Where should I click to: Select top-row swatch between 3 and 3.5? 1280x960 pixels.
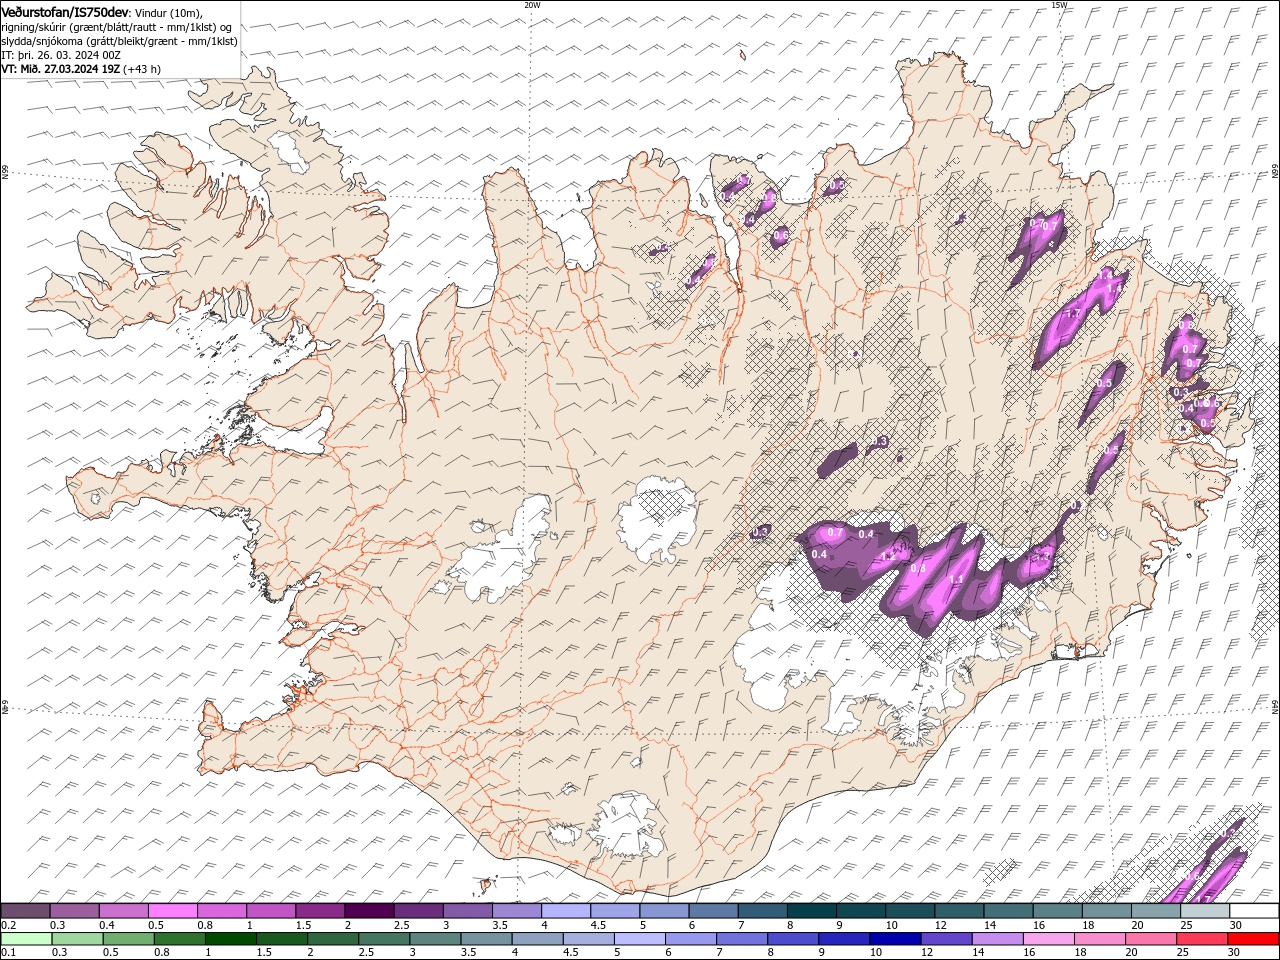pos(467,910)
